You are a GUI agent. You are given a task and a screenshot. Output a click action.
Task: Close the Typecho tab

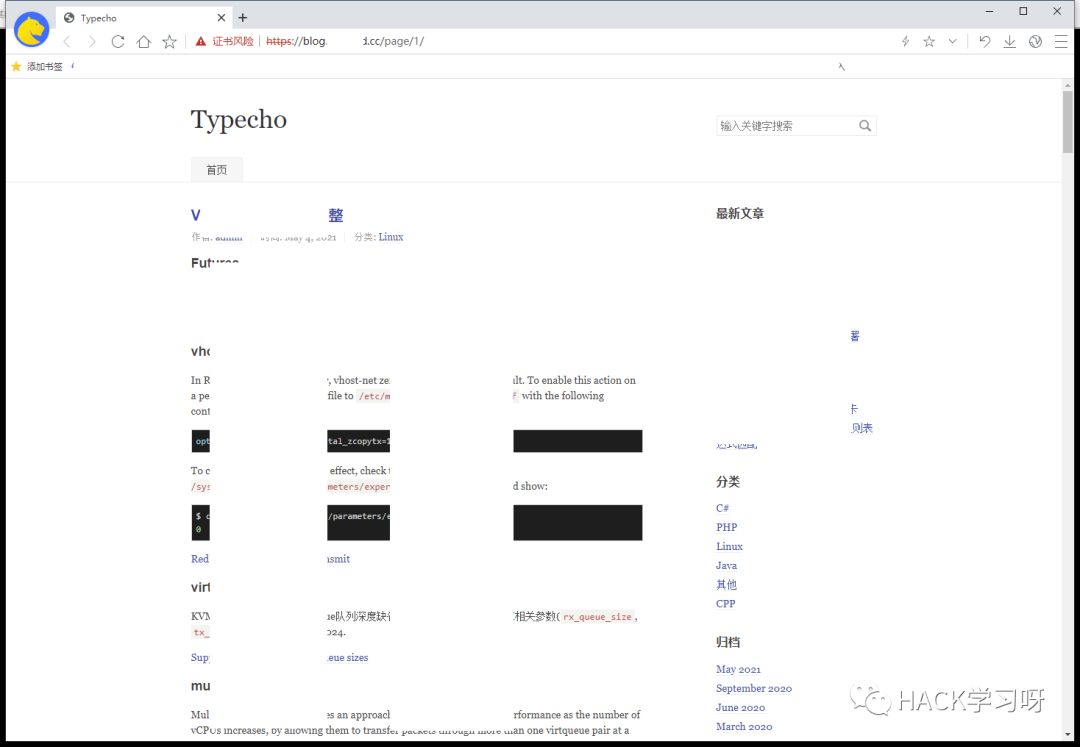(221, 18)
